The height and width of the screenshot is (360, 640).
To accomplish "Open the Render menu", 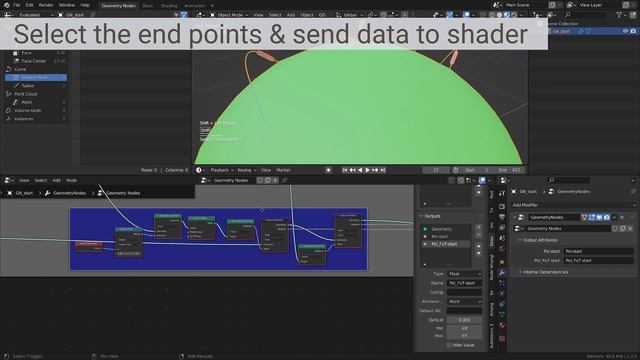I will point(46,5).
